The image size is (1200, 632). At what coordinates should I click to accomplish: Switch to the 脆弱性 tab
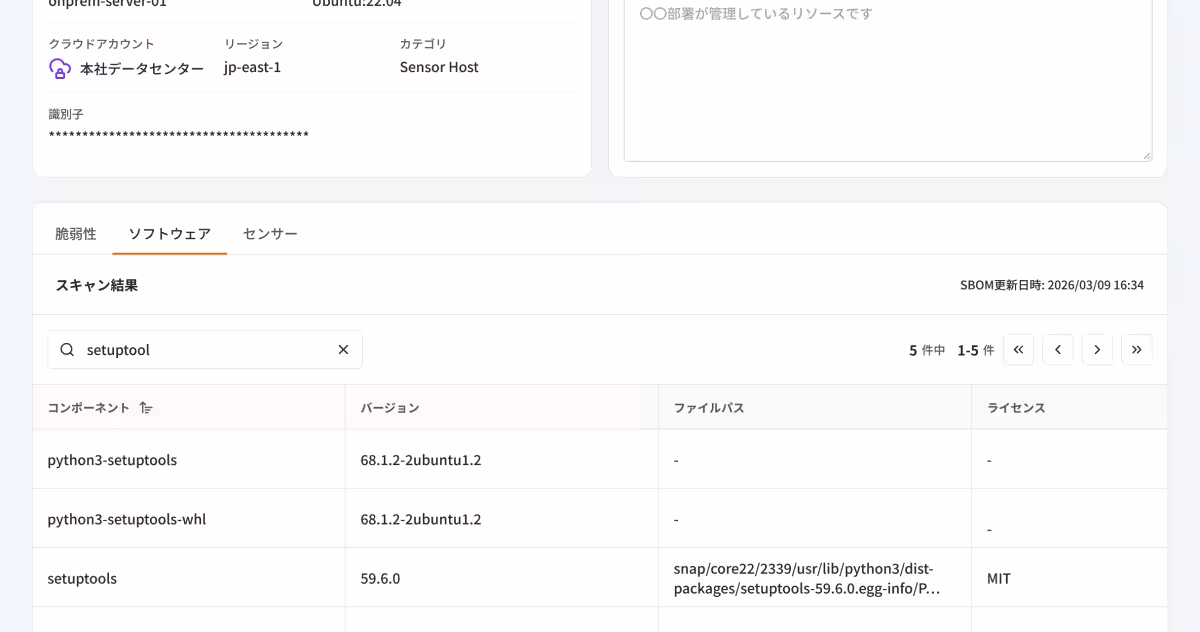(x=74, y=233)
